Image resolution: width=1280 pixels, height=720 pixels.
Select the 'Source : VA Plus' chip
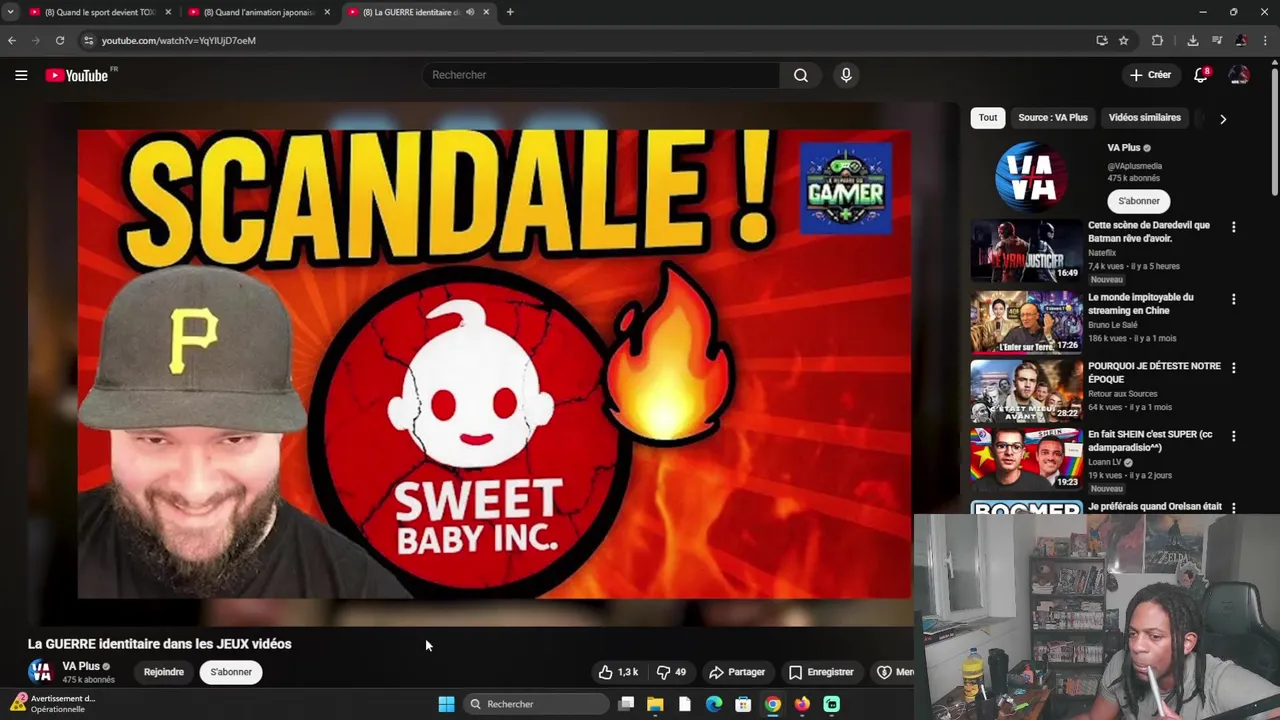(x=1053, y=118)
